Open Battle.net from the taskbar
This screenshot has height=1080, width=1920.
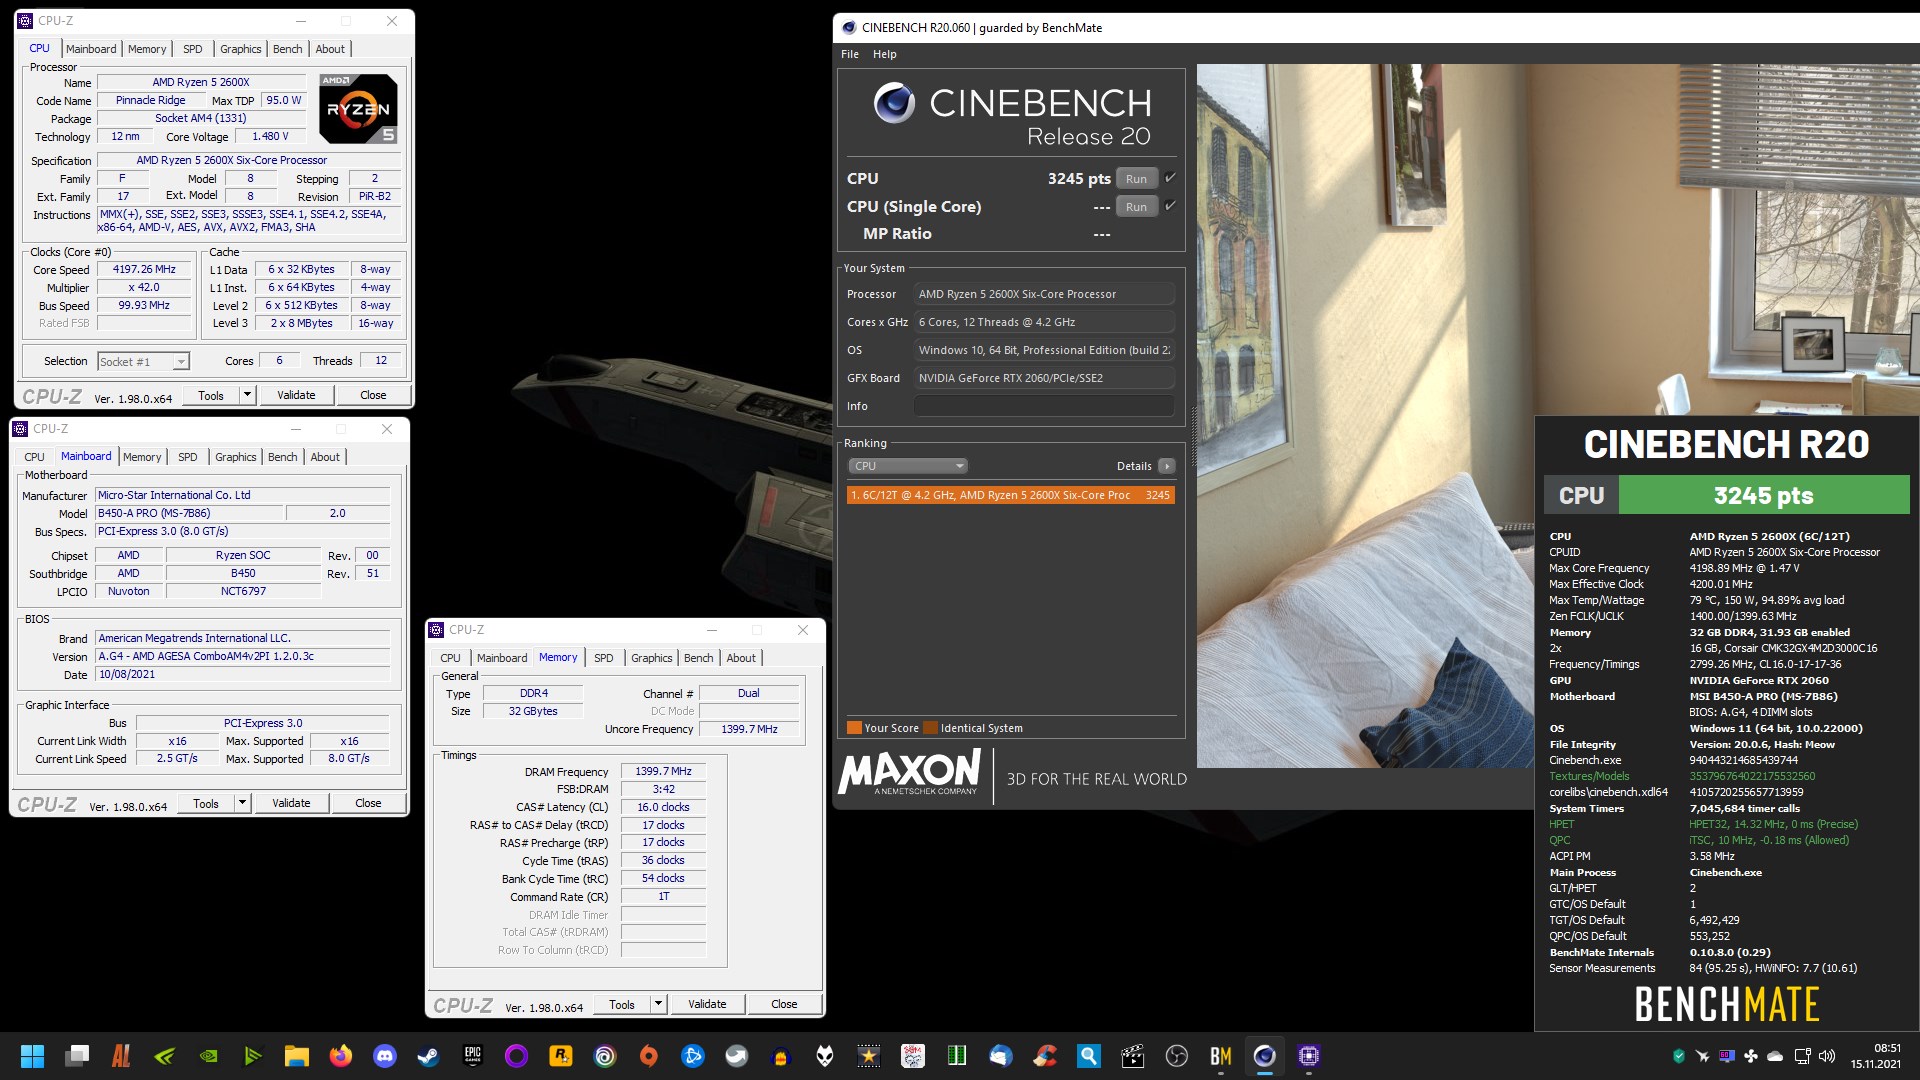[692, 1056]
